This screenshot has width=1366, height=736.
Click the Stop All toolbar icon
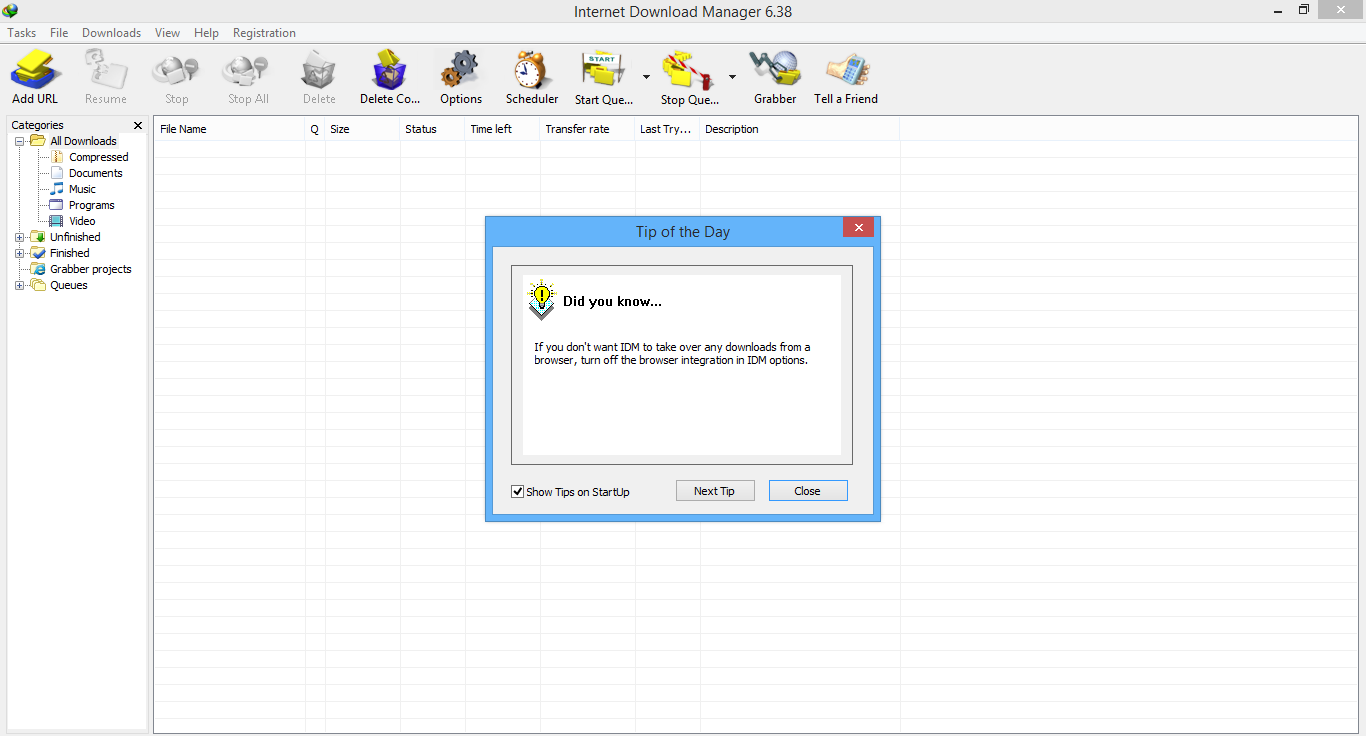coord(247,70)
